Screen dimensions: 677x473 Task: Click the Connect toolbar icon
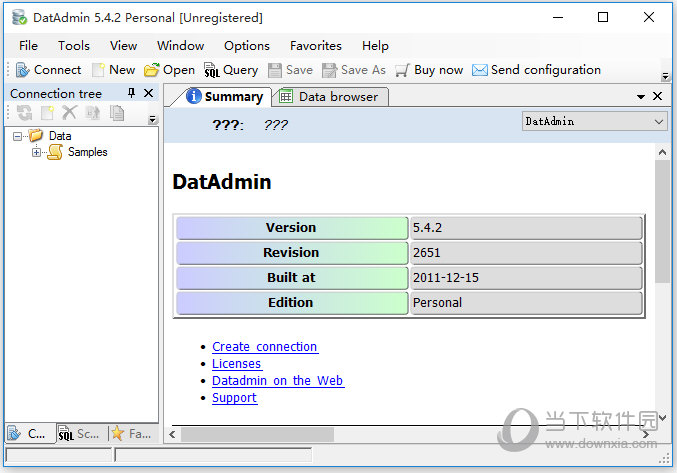pyautogui.click(x=22, y=70)
